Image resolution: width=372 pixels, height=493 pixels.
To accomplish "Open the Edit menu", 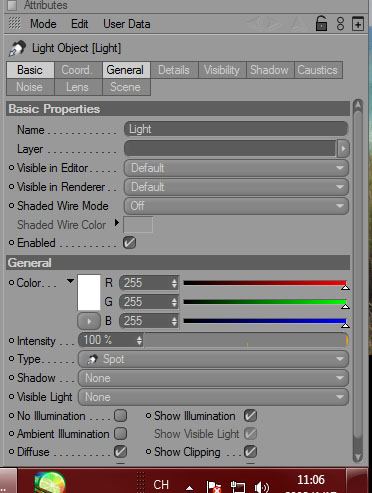I will pos(79,24).
